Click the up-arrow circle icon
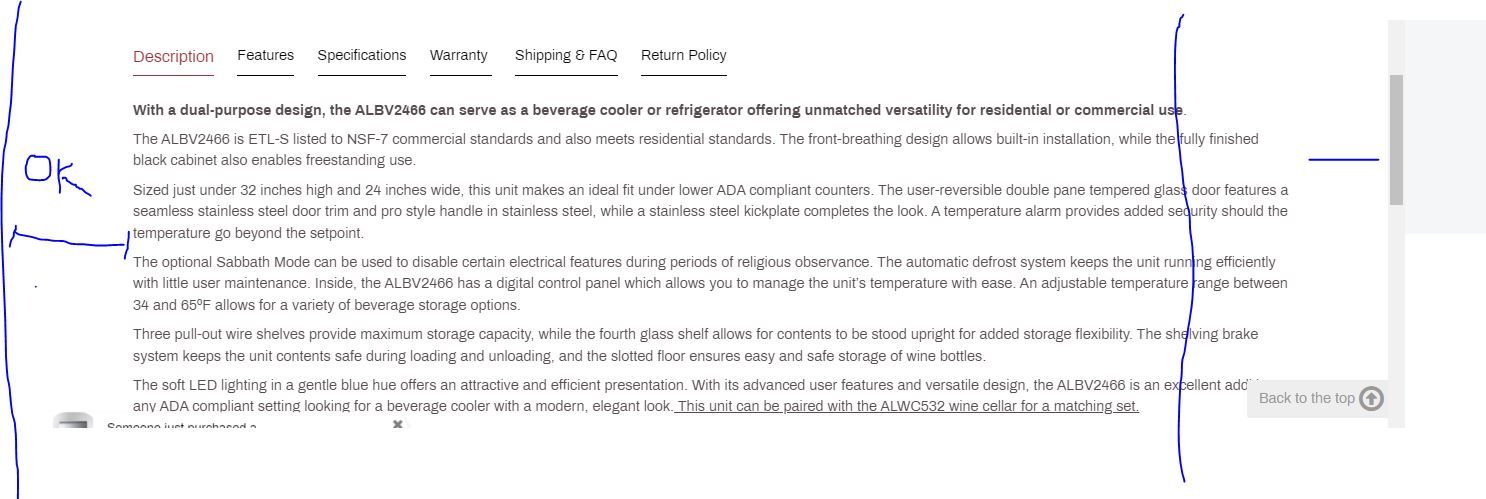Screen dimensions: 1486x499 (1371, 399)
